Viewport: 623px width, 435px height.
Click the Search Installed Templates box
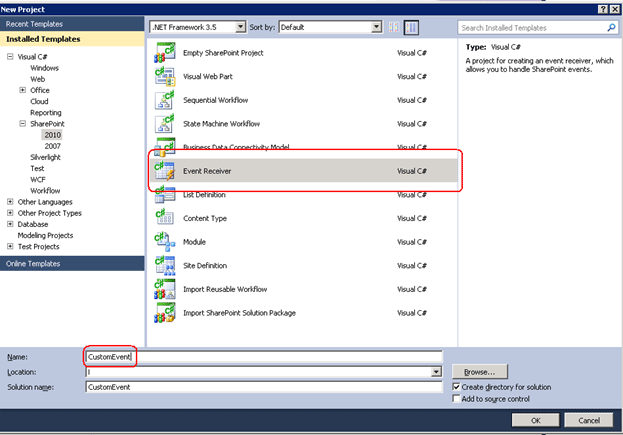coord(538,27)
